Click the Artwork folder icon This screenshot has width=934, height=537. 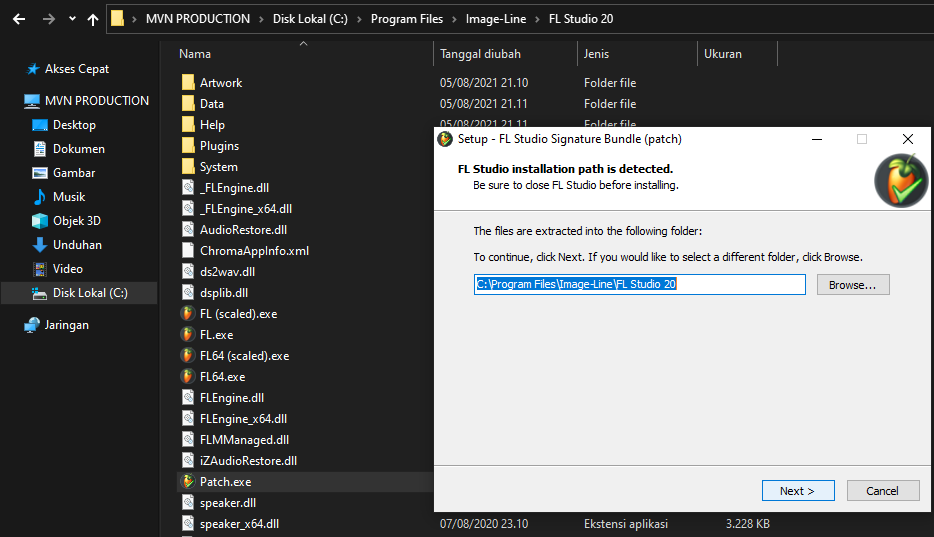coord(188,82)
